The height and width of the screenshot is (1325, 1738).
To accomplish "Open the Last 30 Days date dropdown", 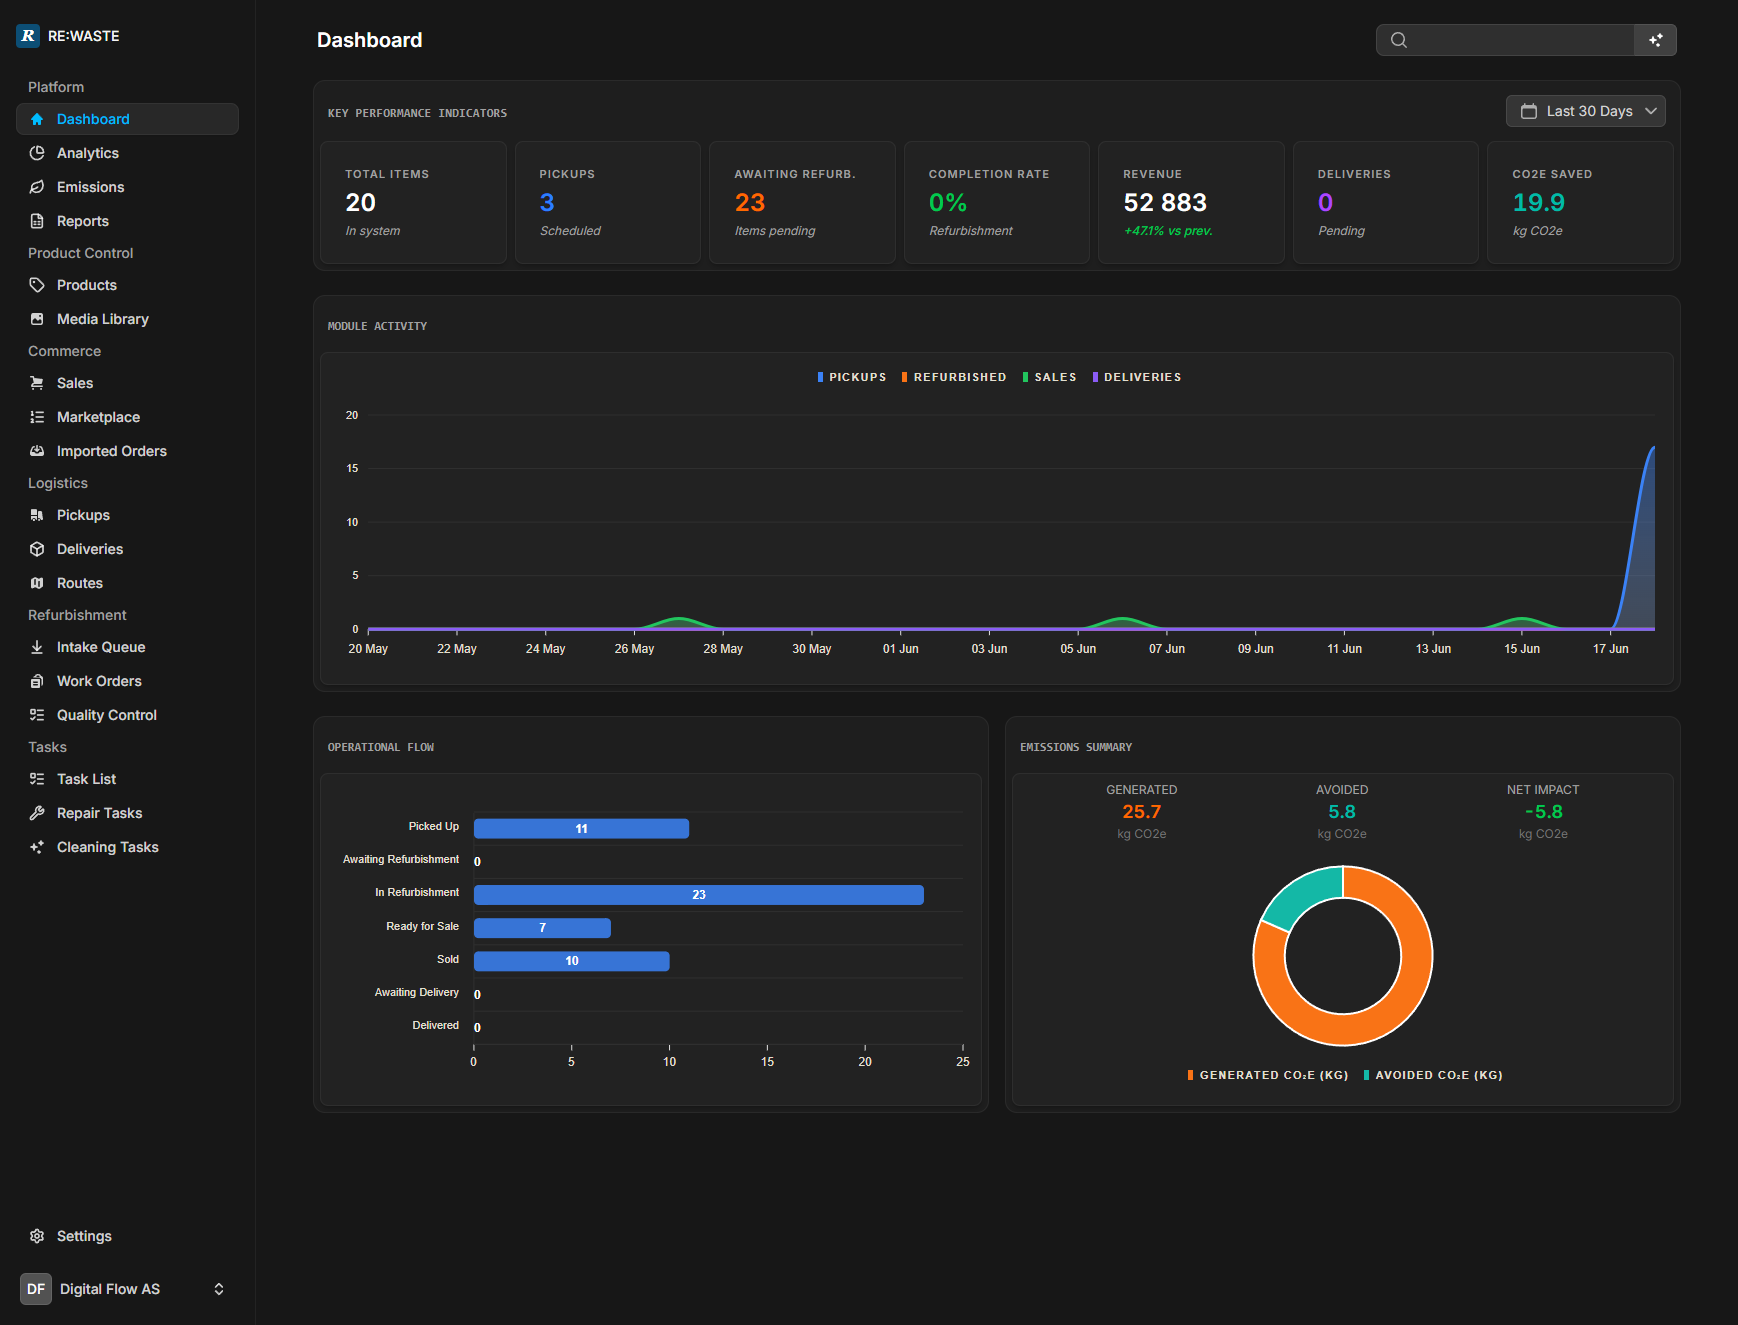I will [x=1586, y=111].
